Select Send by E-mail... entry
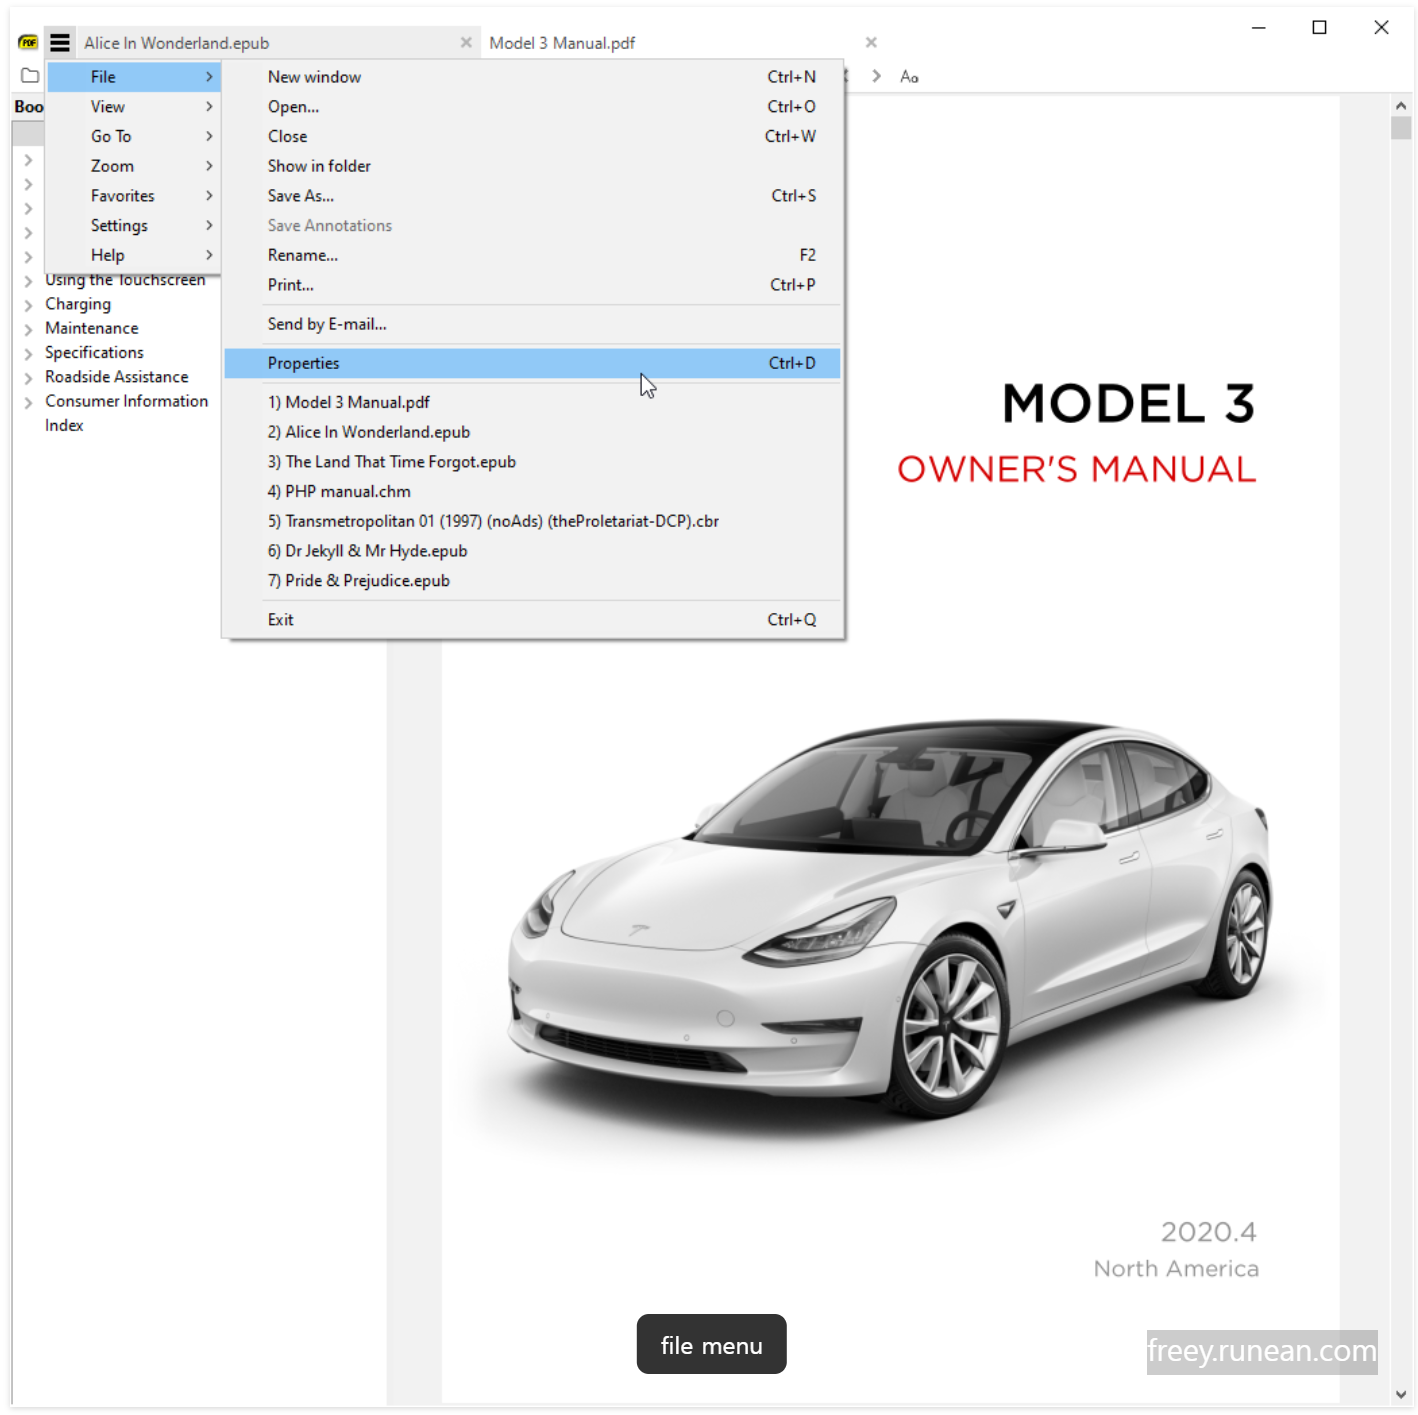 coord(532,324)
